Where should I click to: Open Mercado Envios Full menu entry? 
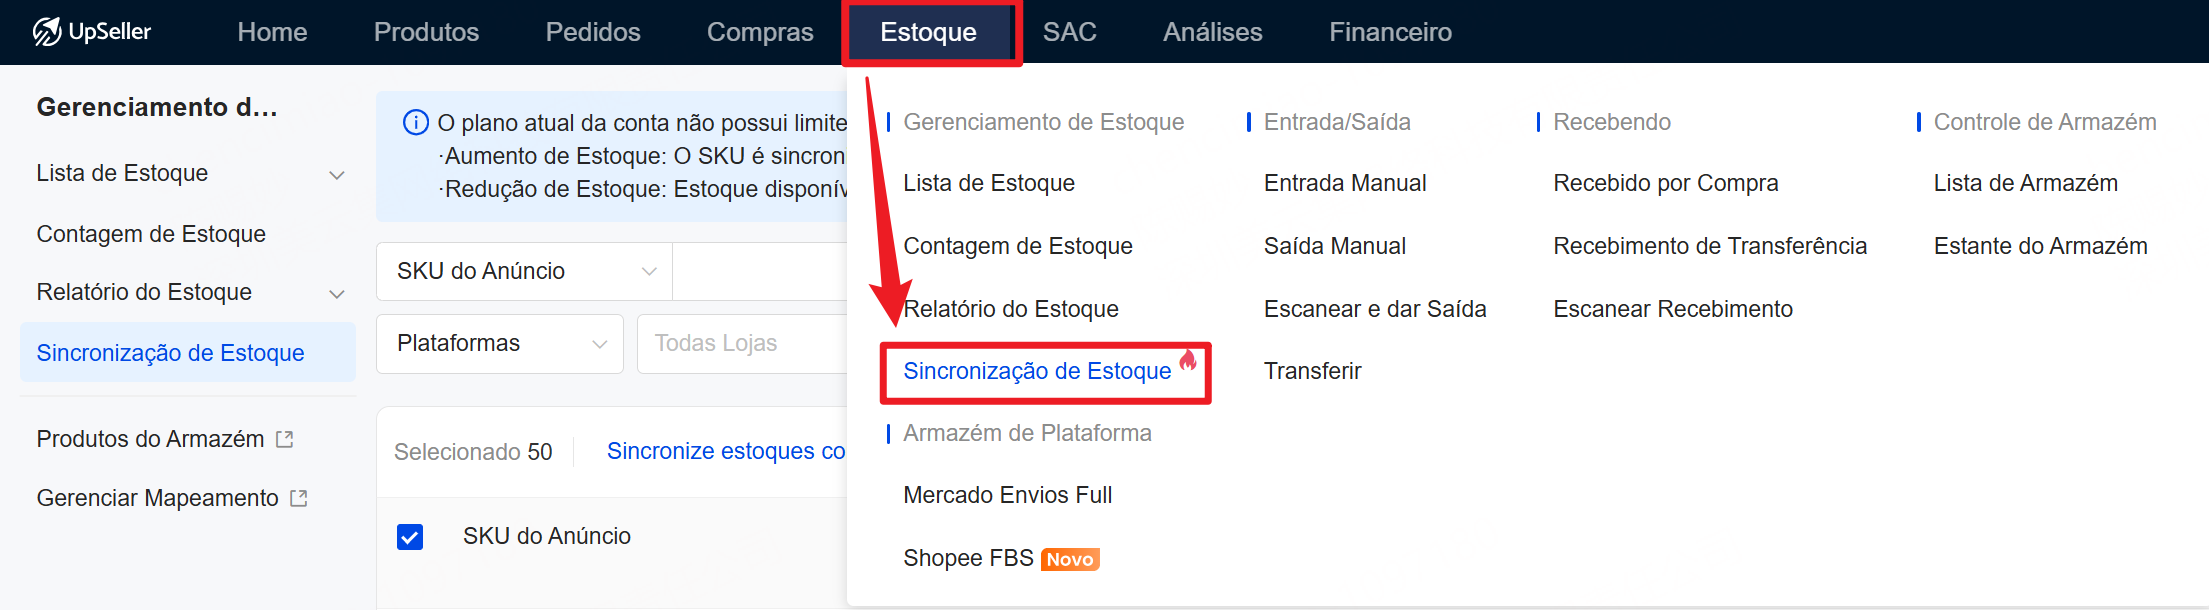(1007, 495)
